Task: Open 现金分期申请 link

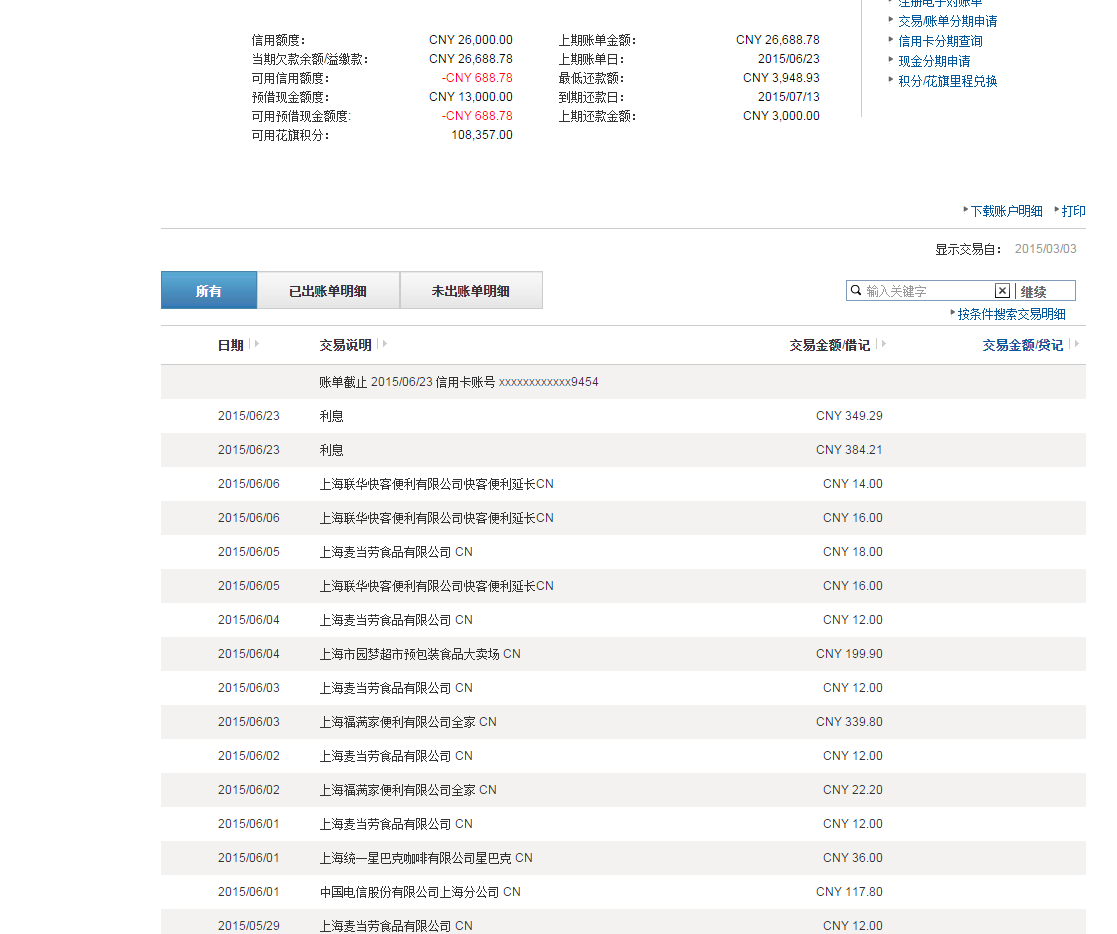Action: [934, 61]
